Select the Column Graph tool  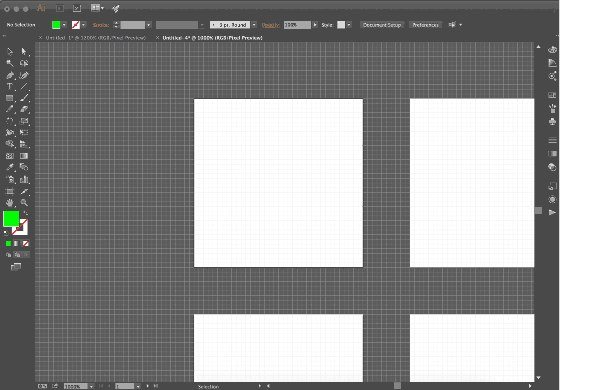point(24,179)
